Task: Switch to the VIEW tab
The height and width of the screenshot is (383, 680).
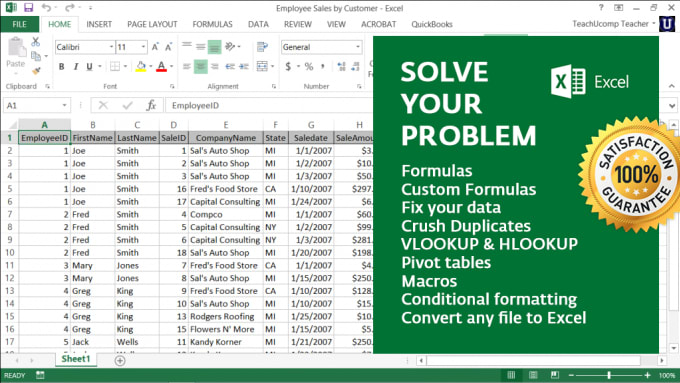Action: 336,24
